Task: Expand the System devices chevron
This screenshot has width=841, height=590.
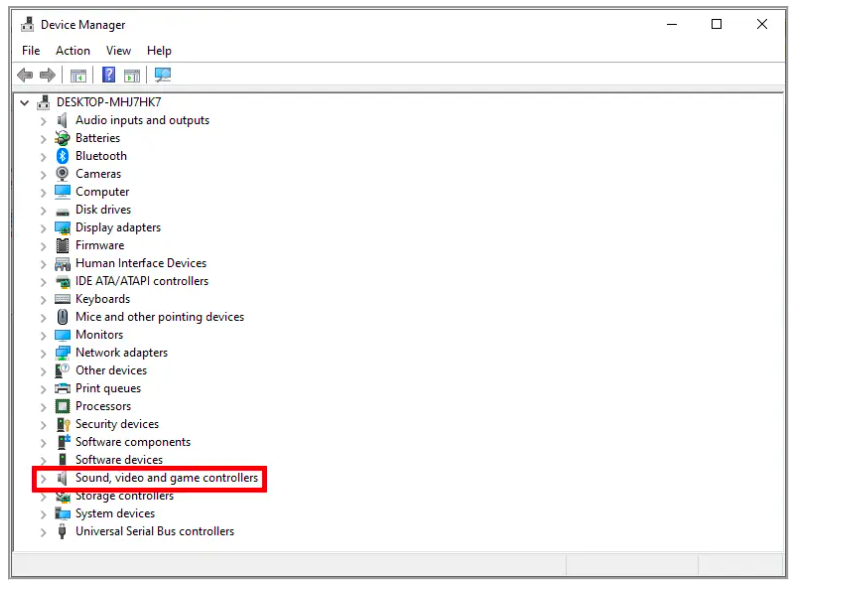Action: point(43,514)
